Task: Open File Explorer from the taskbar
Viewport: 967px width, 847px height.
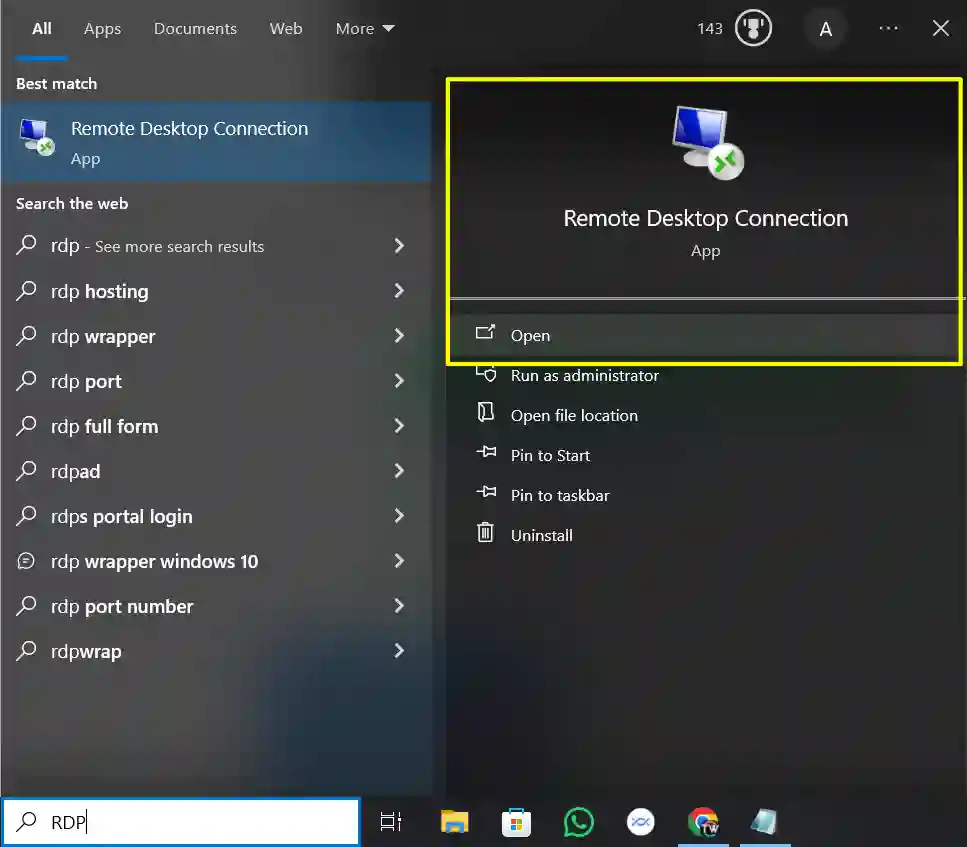Action: tap(455, 822)
